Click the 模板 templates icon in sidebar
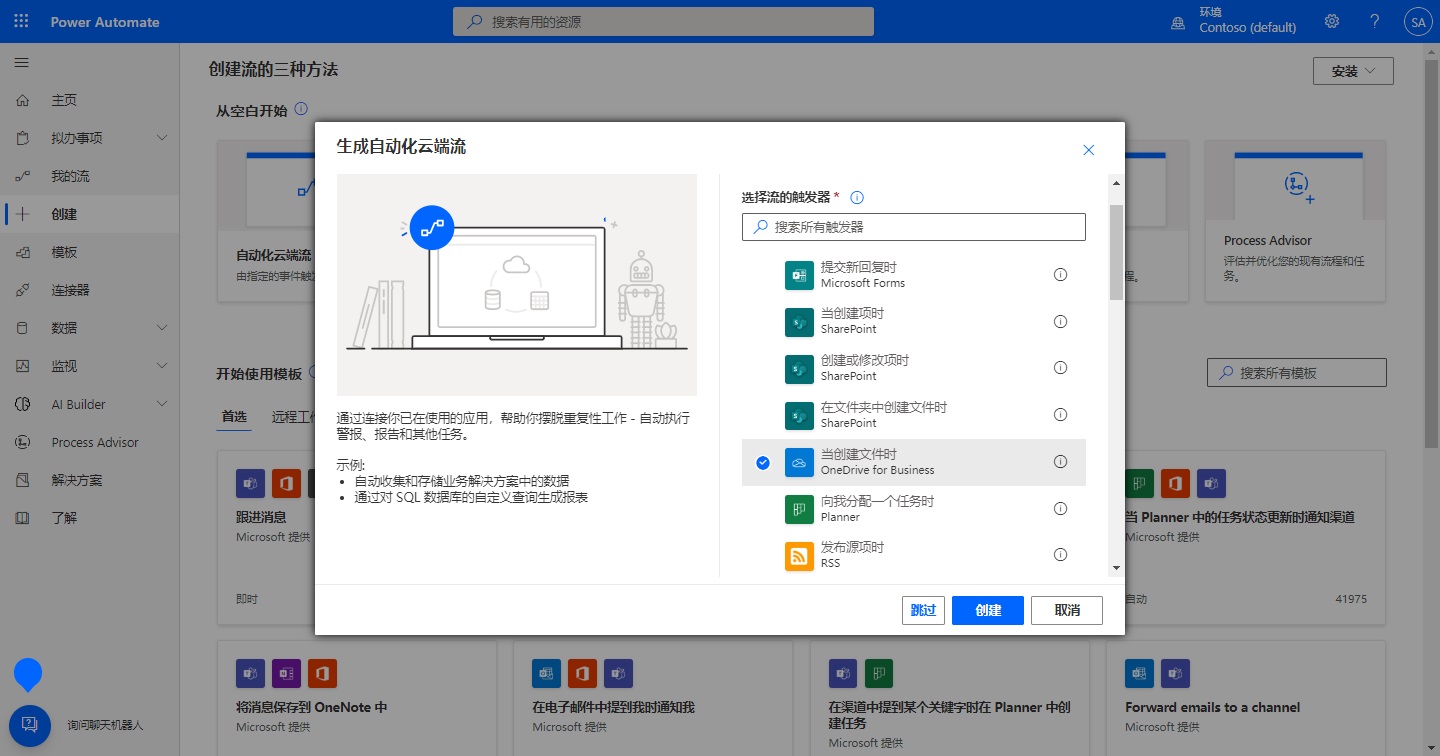 click(23, 252)
